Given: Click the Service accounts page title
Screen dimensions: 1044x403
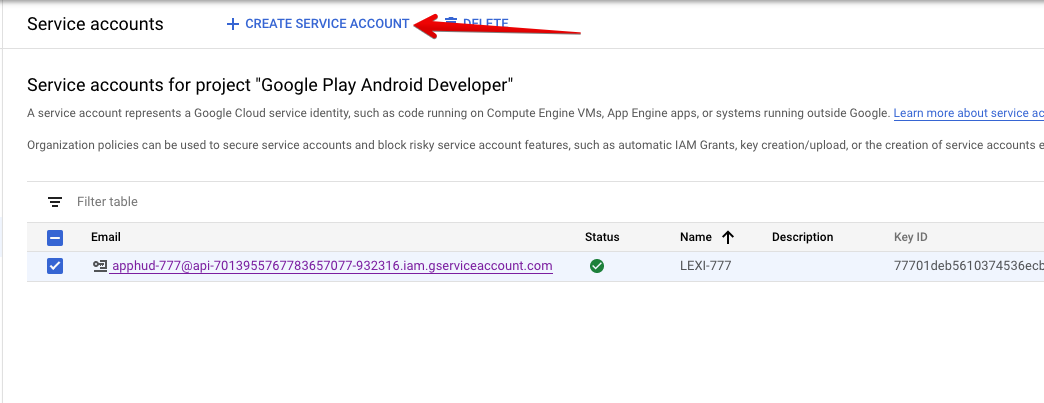Looking at the screenshot, I should coord(95,24).
